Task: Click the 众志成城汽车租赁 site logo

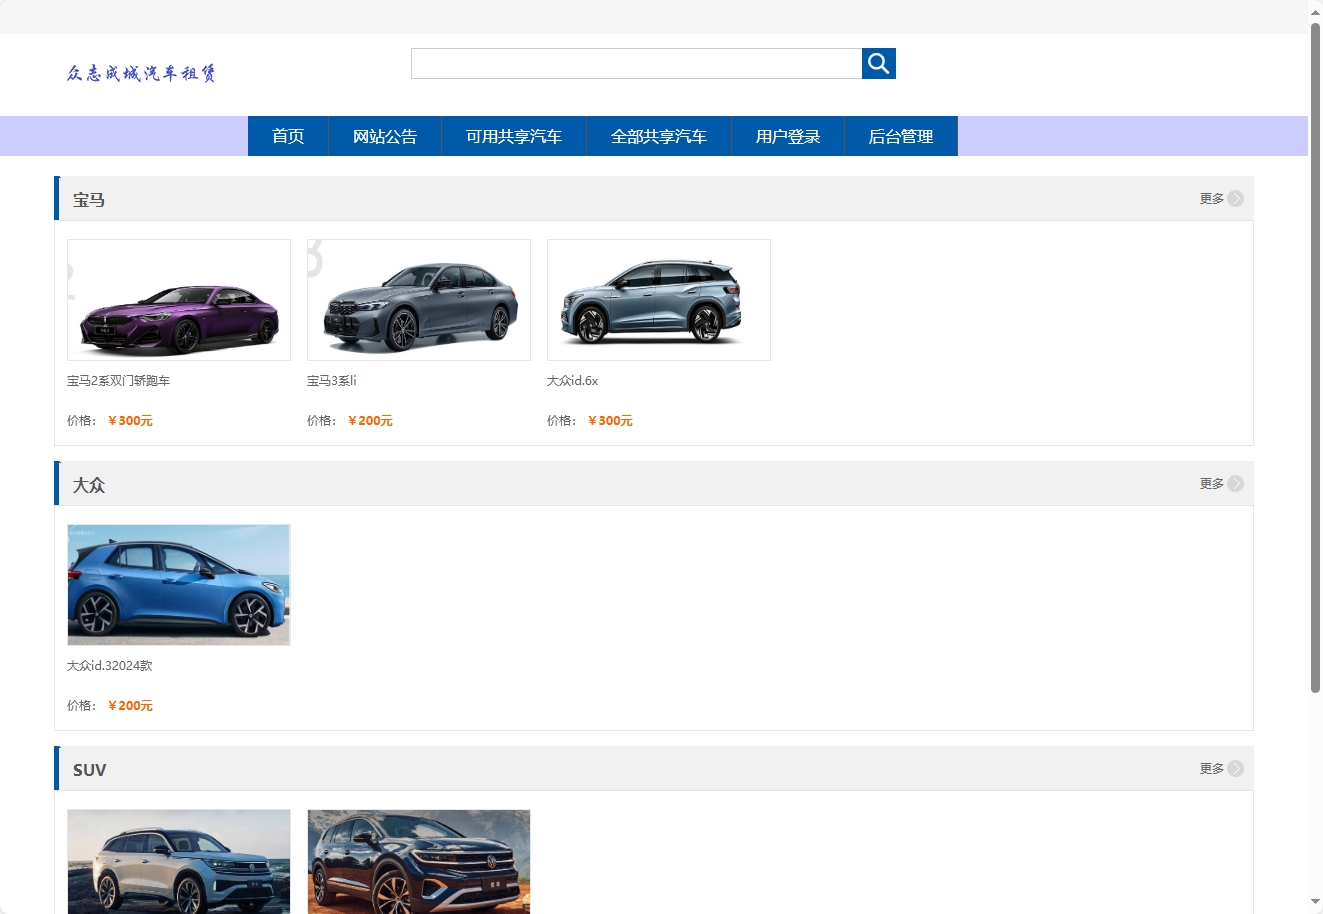Action: point(140,74)
